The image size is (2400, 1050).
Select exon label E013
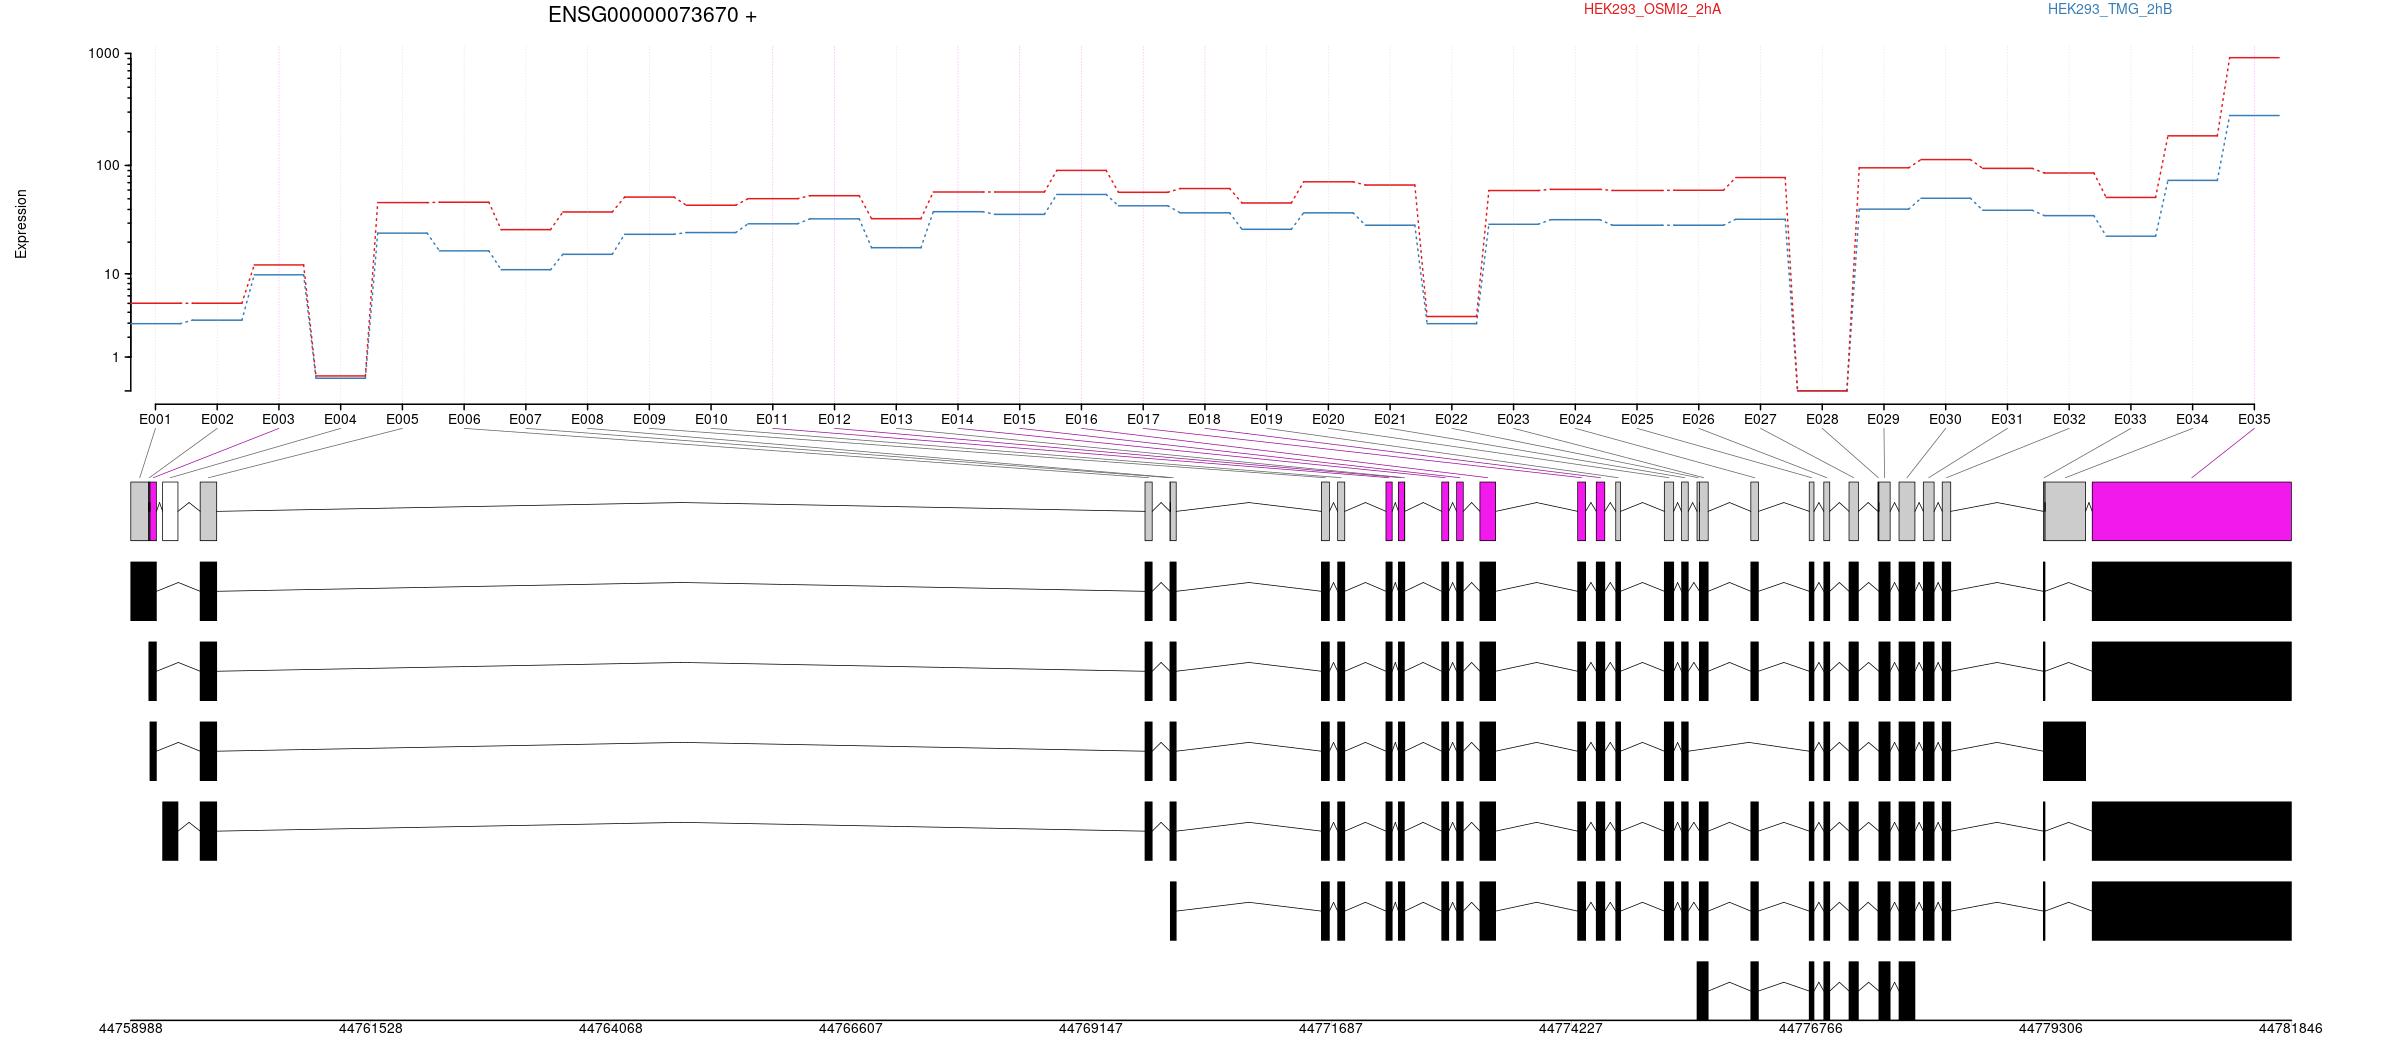[896, 419]
